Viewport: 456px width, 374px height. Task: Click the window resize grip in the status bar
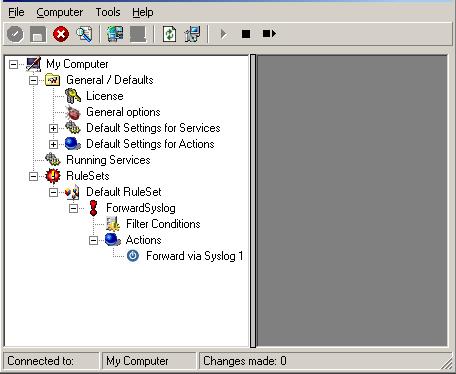click(447, 363)
